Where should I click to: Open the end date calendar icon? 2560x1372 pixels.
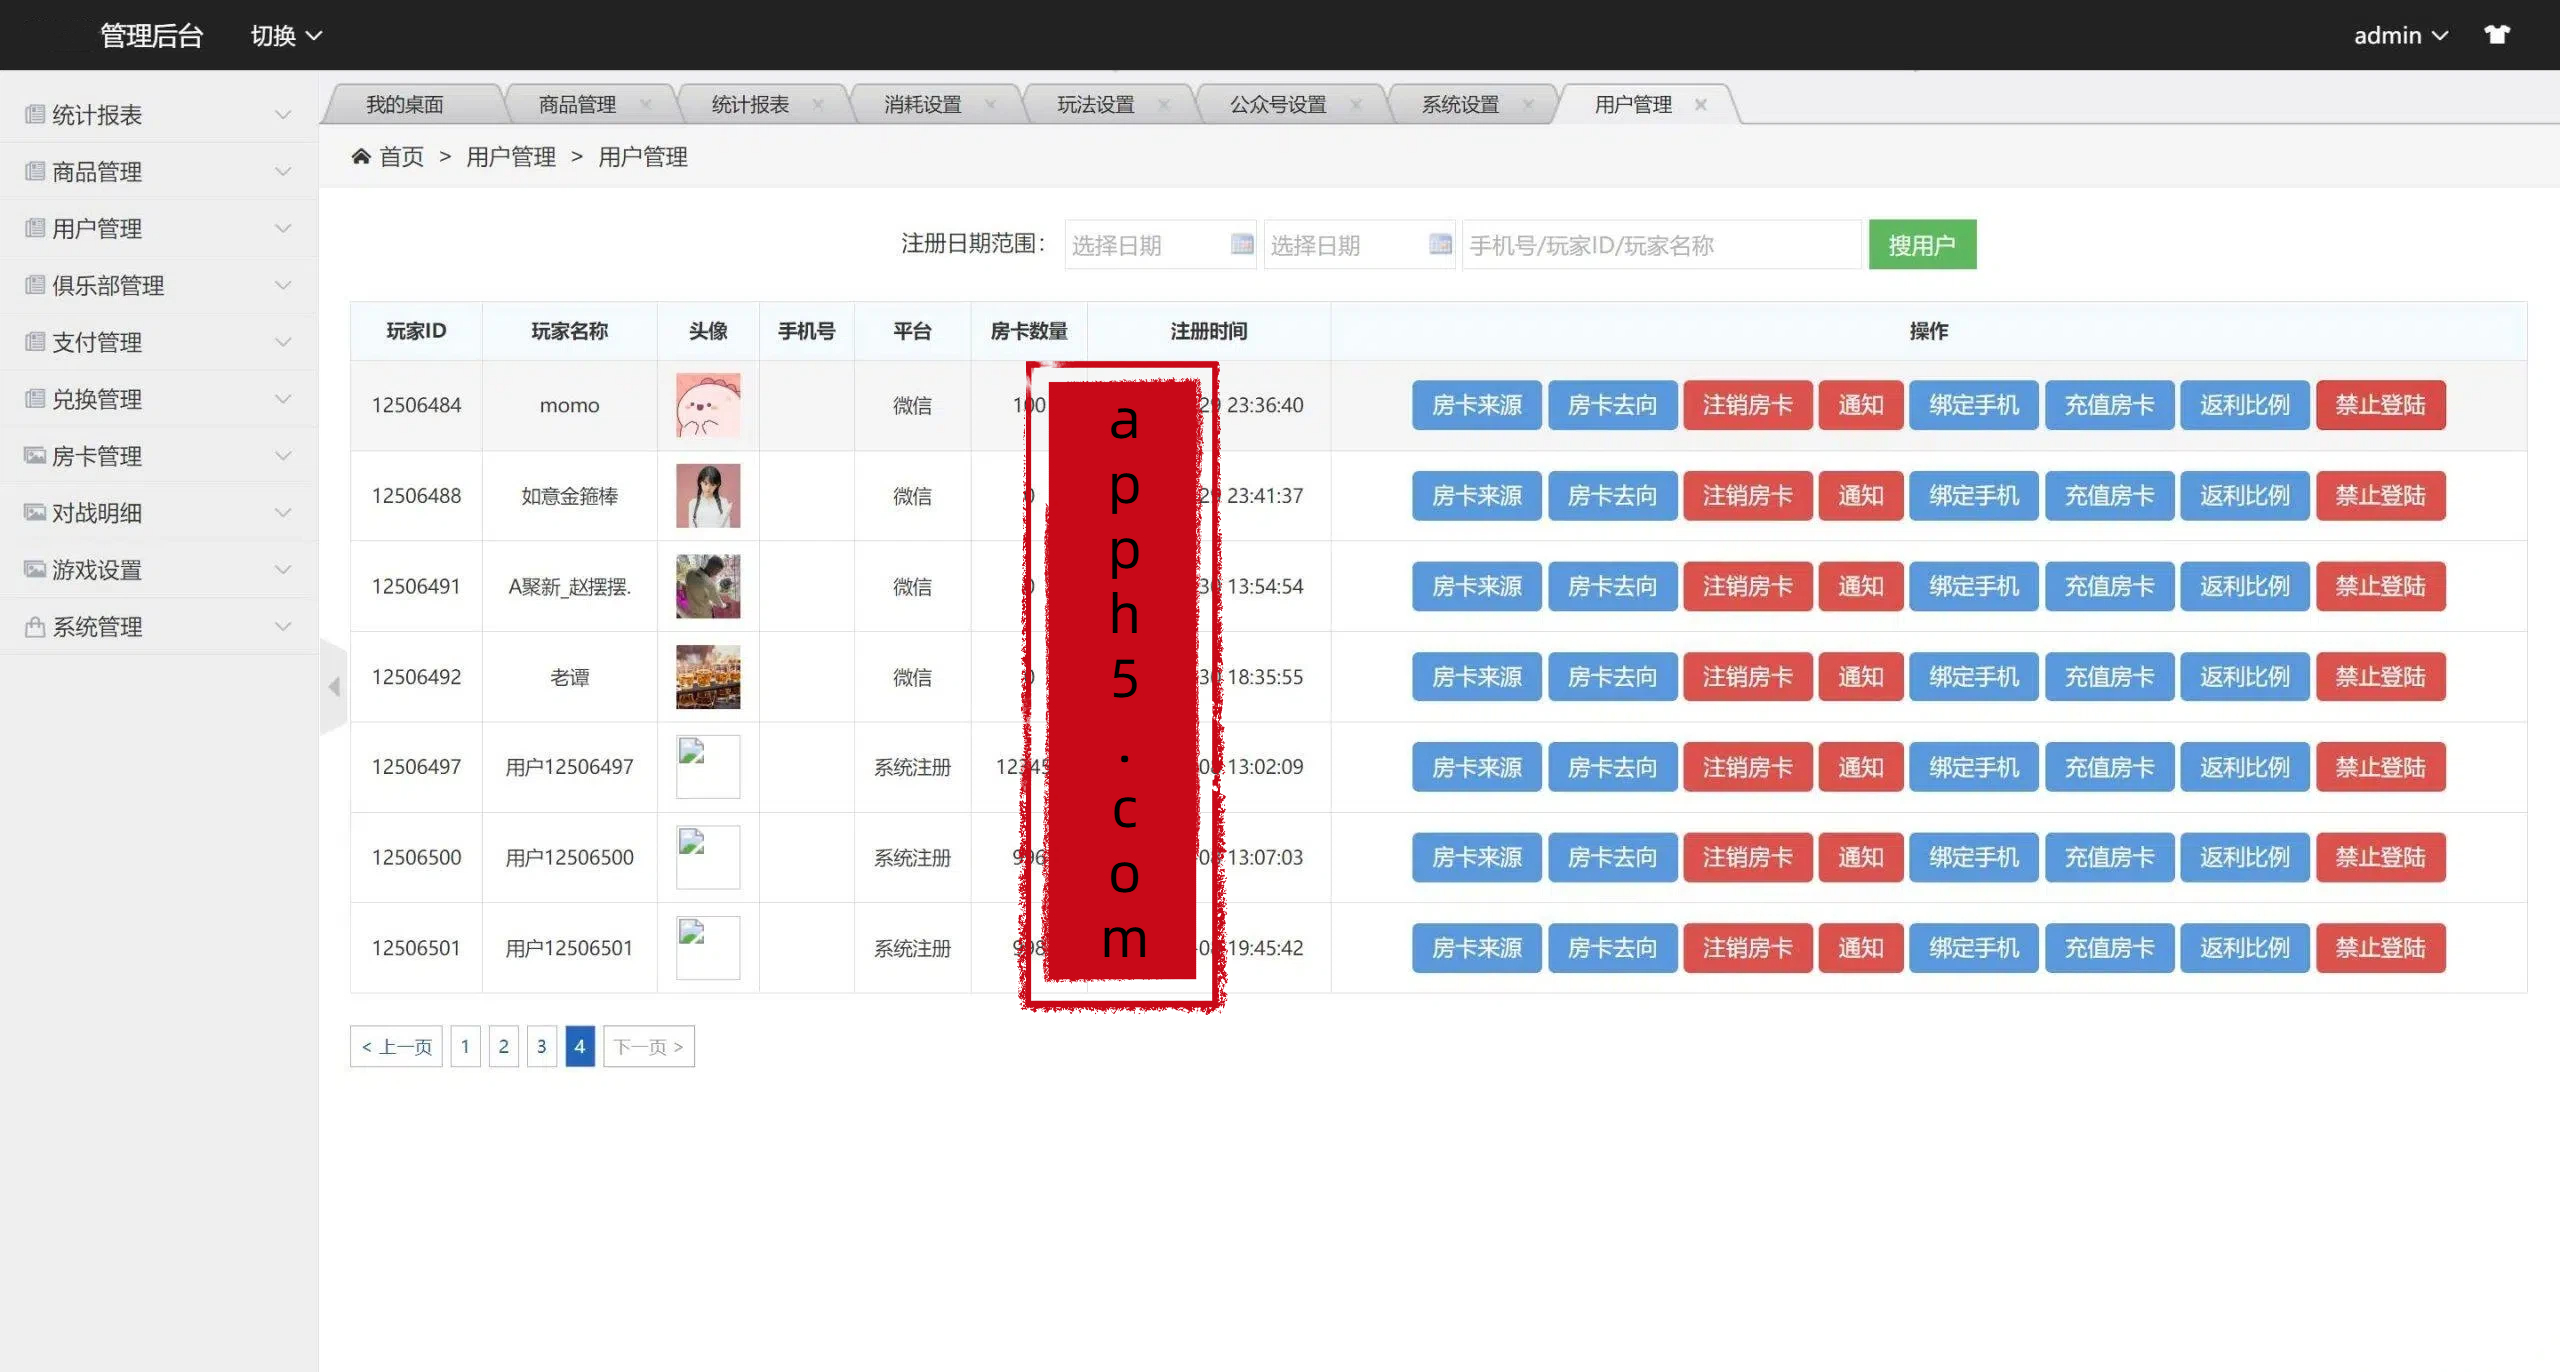coord(1440,244)
